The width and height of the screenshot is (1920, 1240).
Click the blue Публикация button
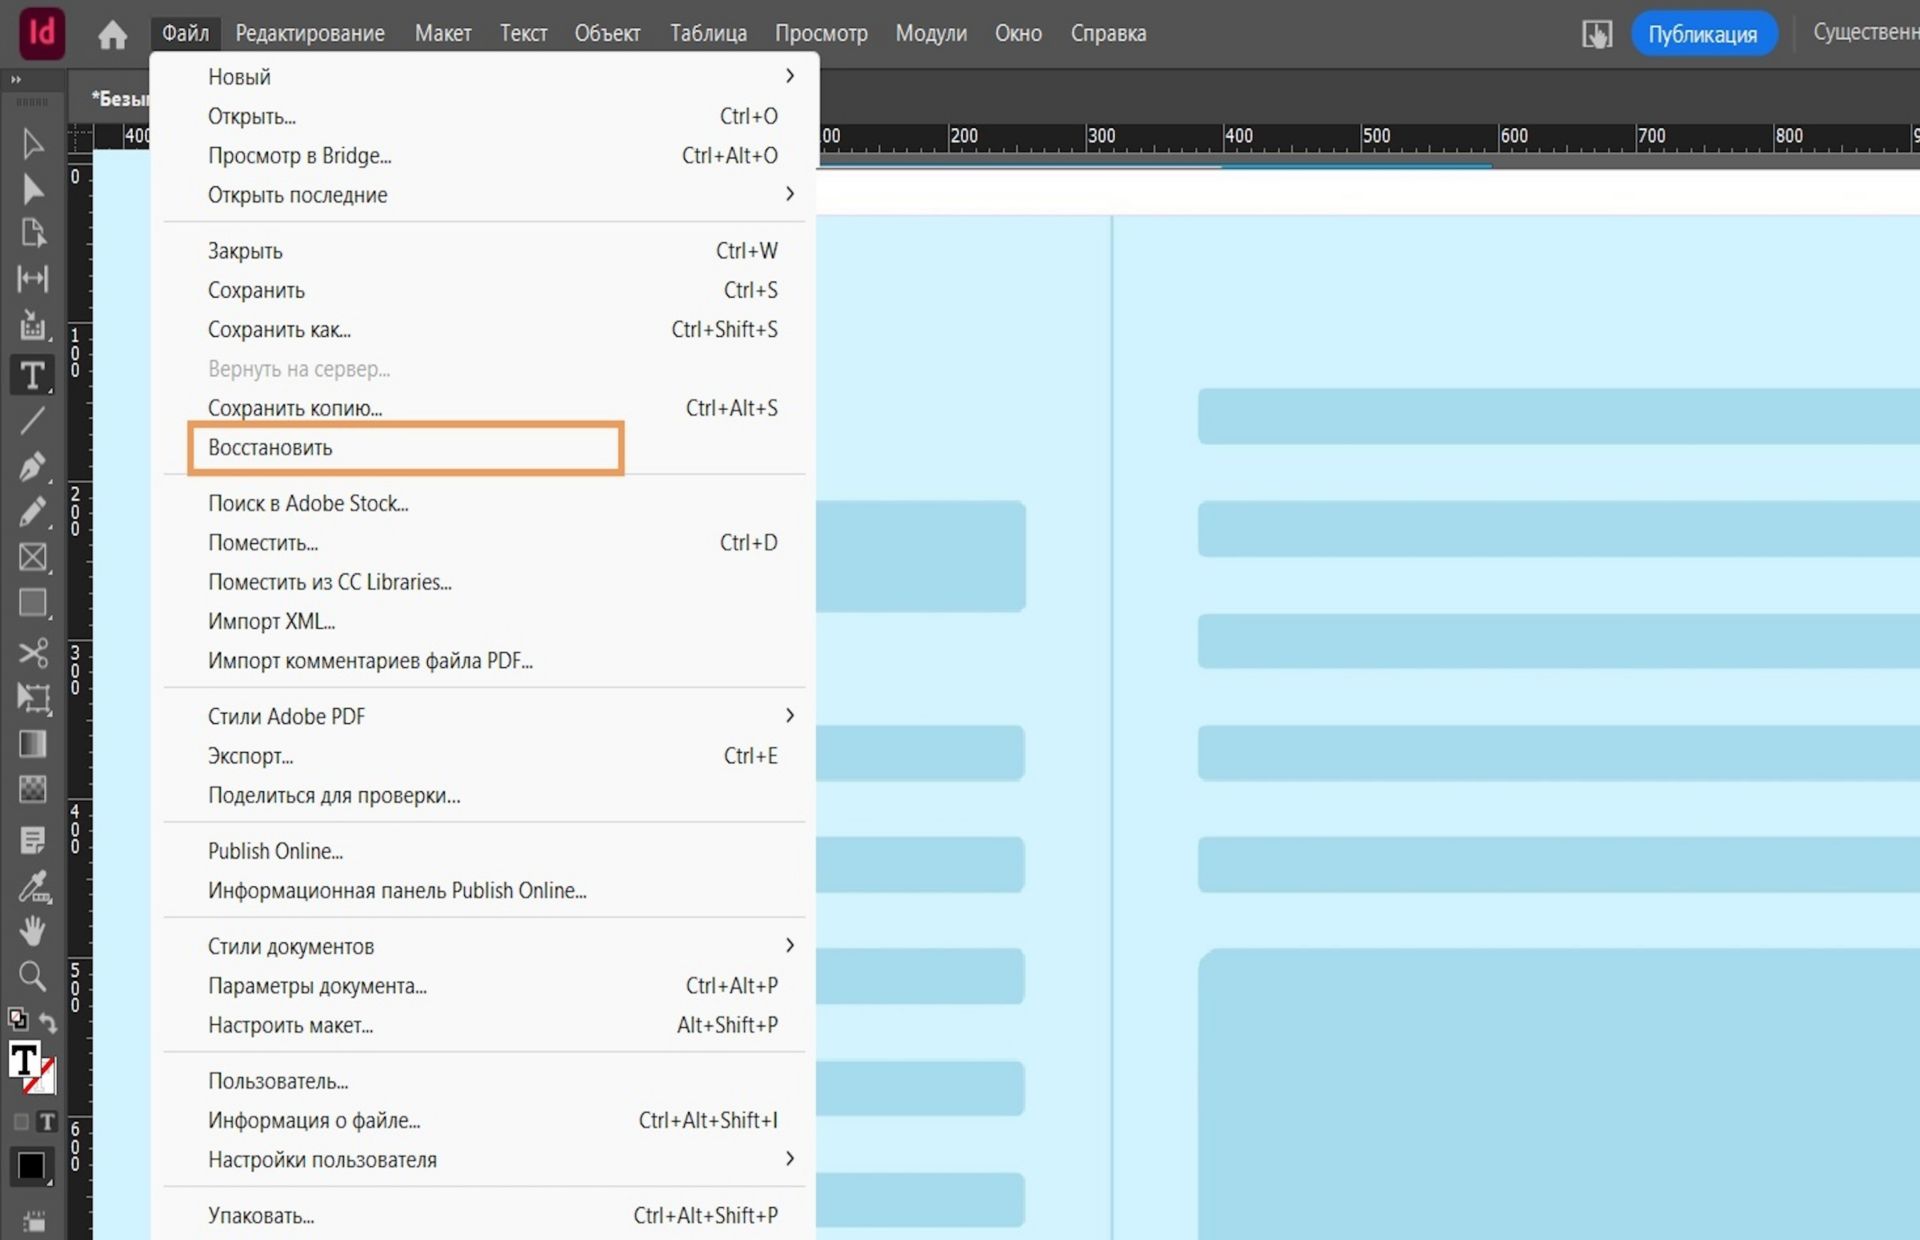click(1702, 34)
